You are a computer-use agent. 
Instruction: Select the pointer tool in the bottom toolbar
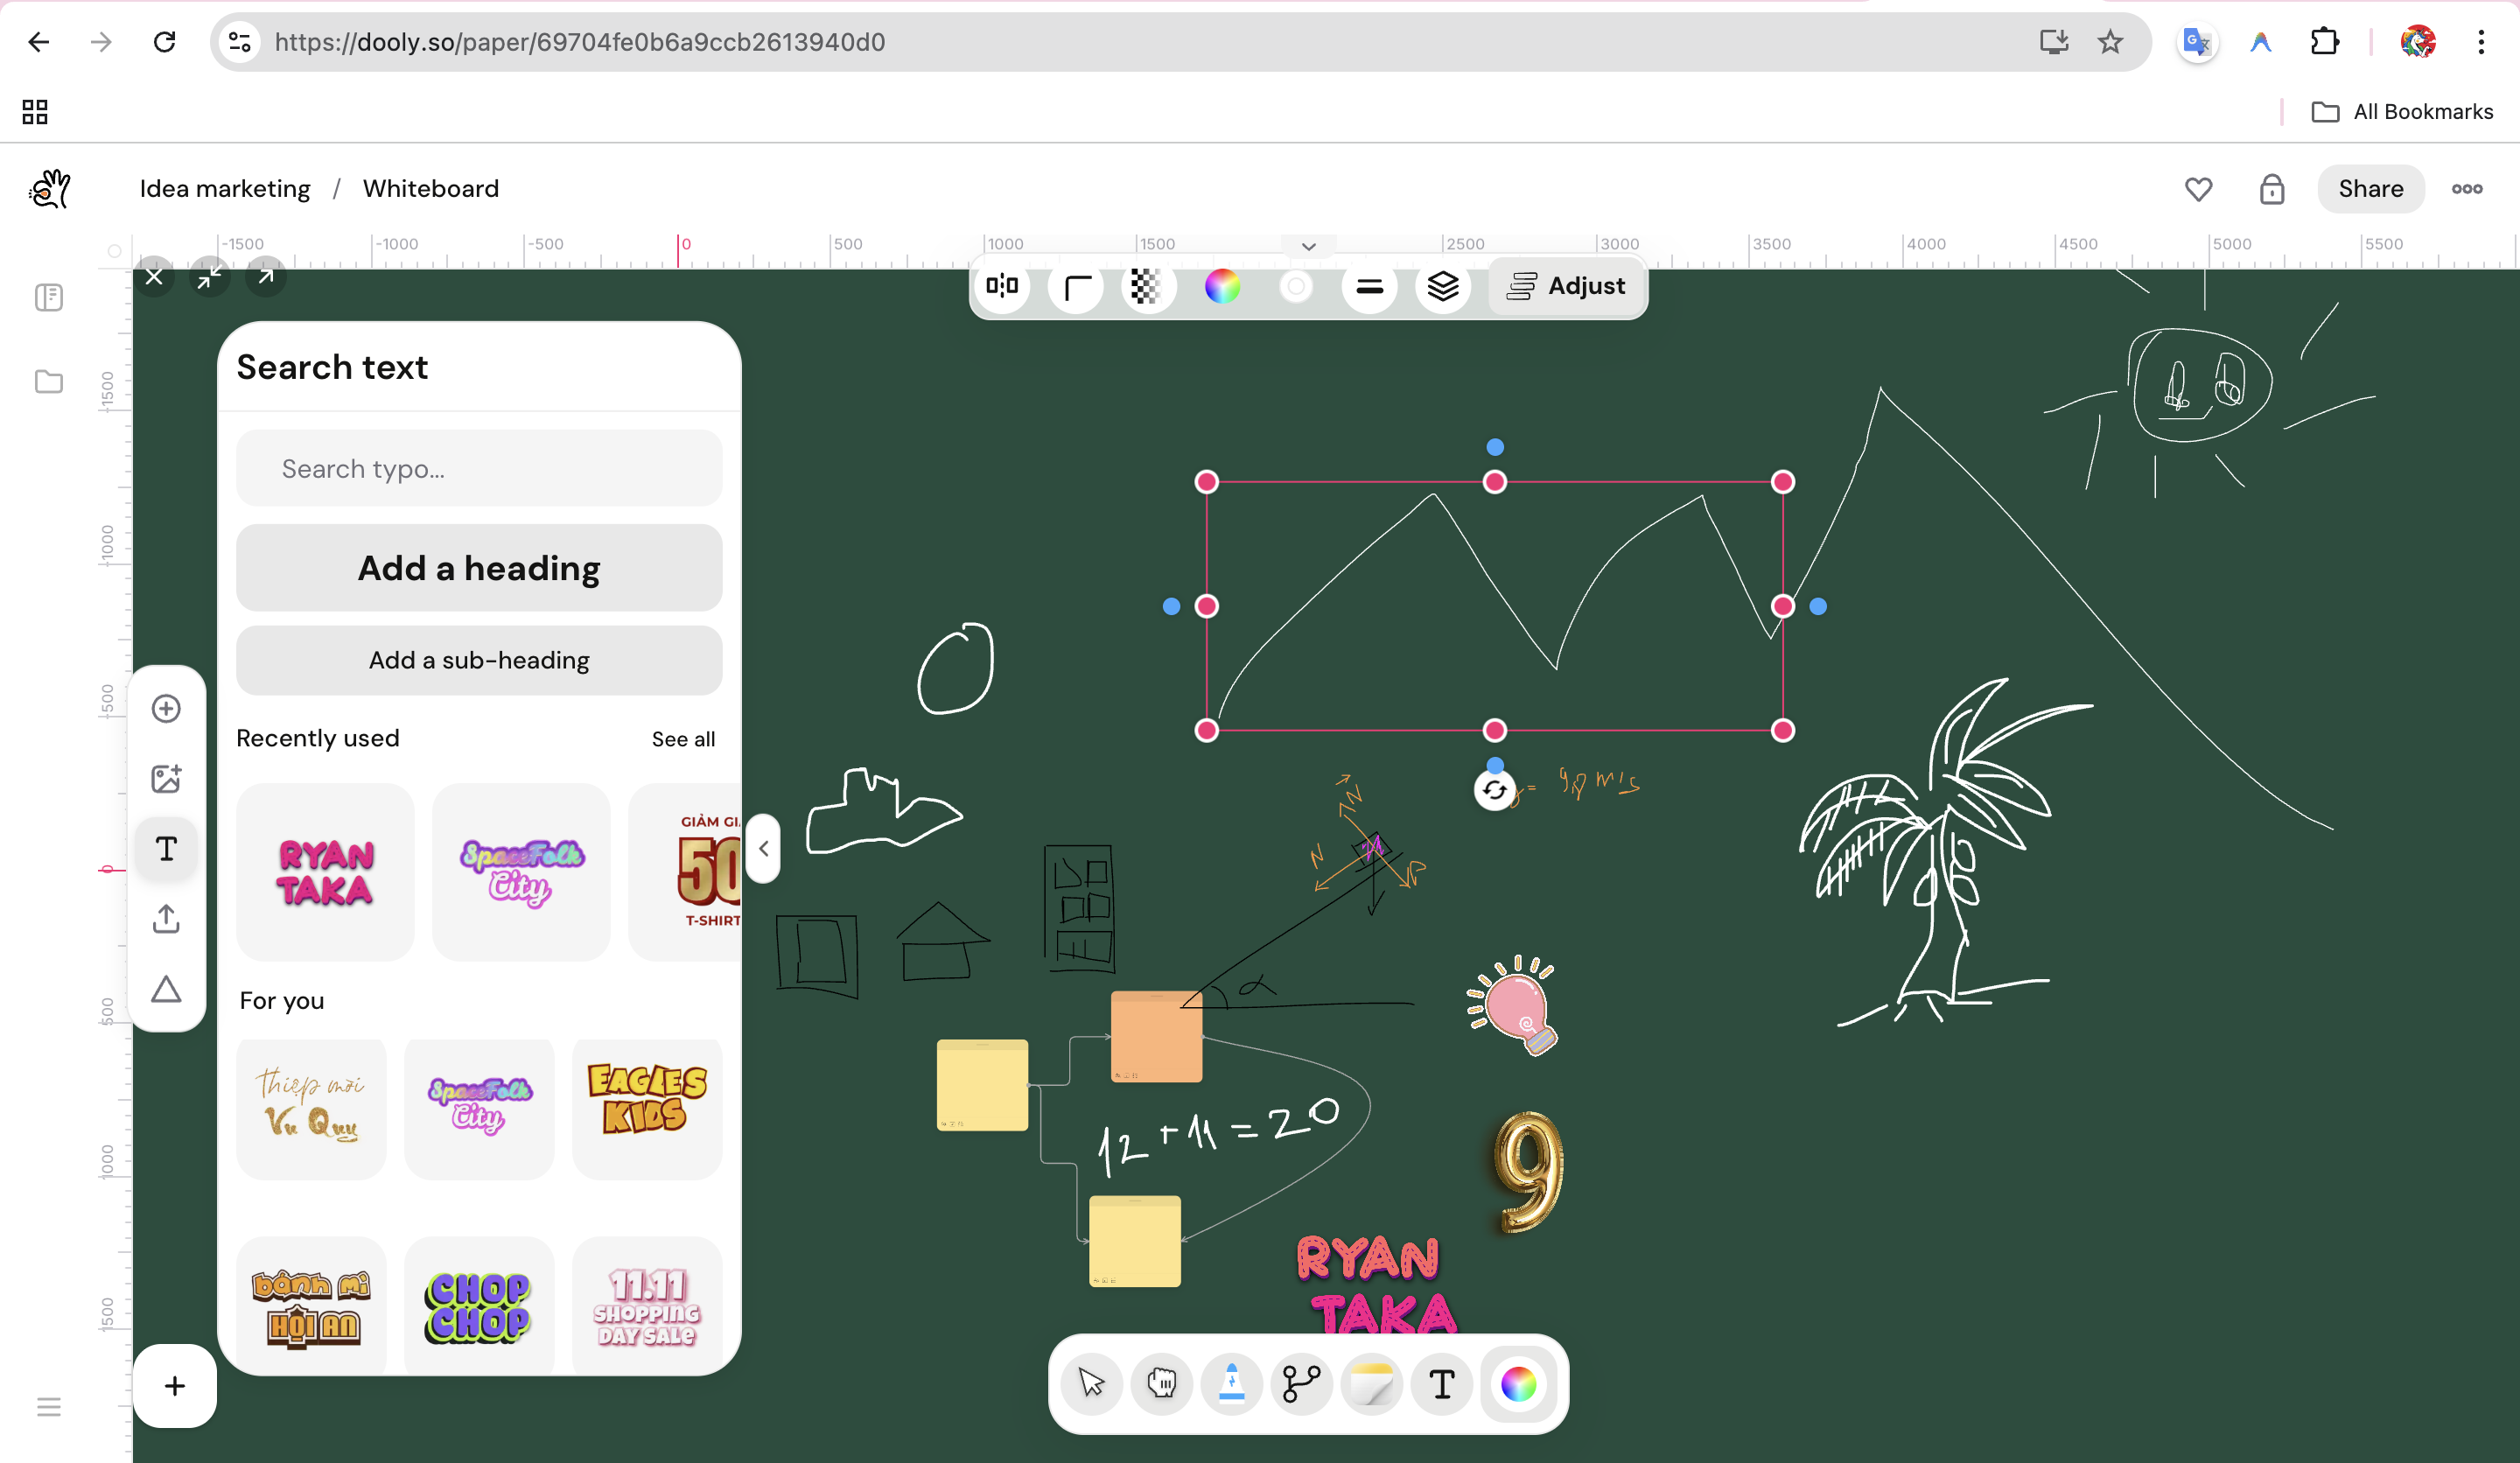coord(1091,1384)
